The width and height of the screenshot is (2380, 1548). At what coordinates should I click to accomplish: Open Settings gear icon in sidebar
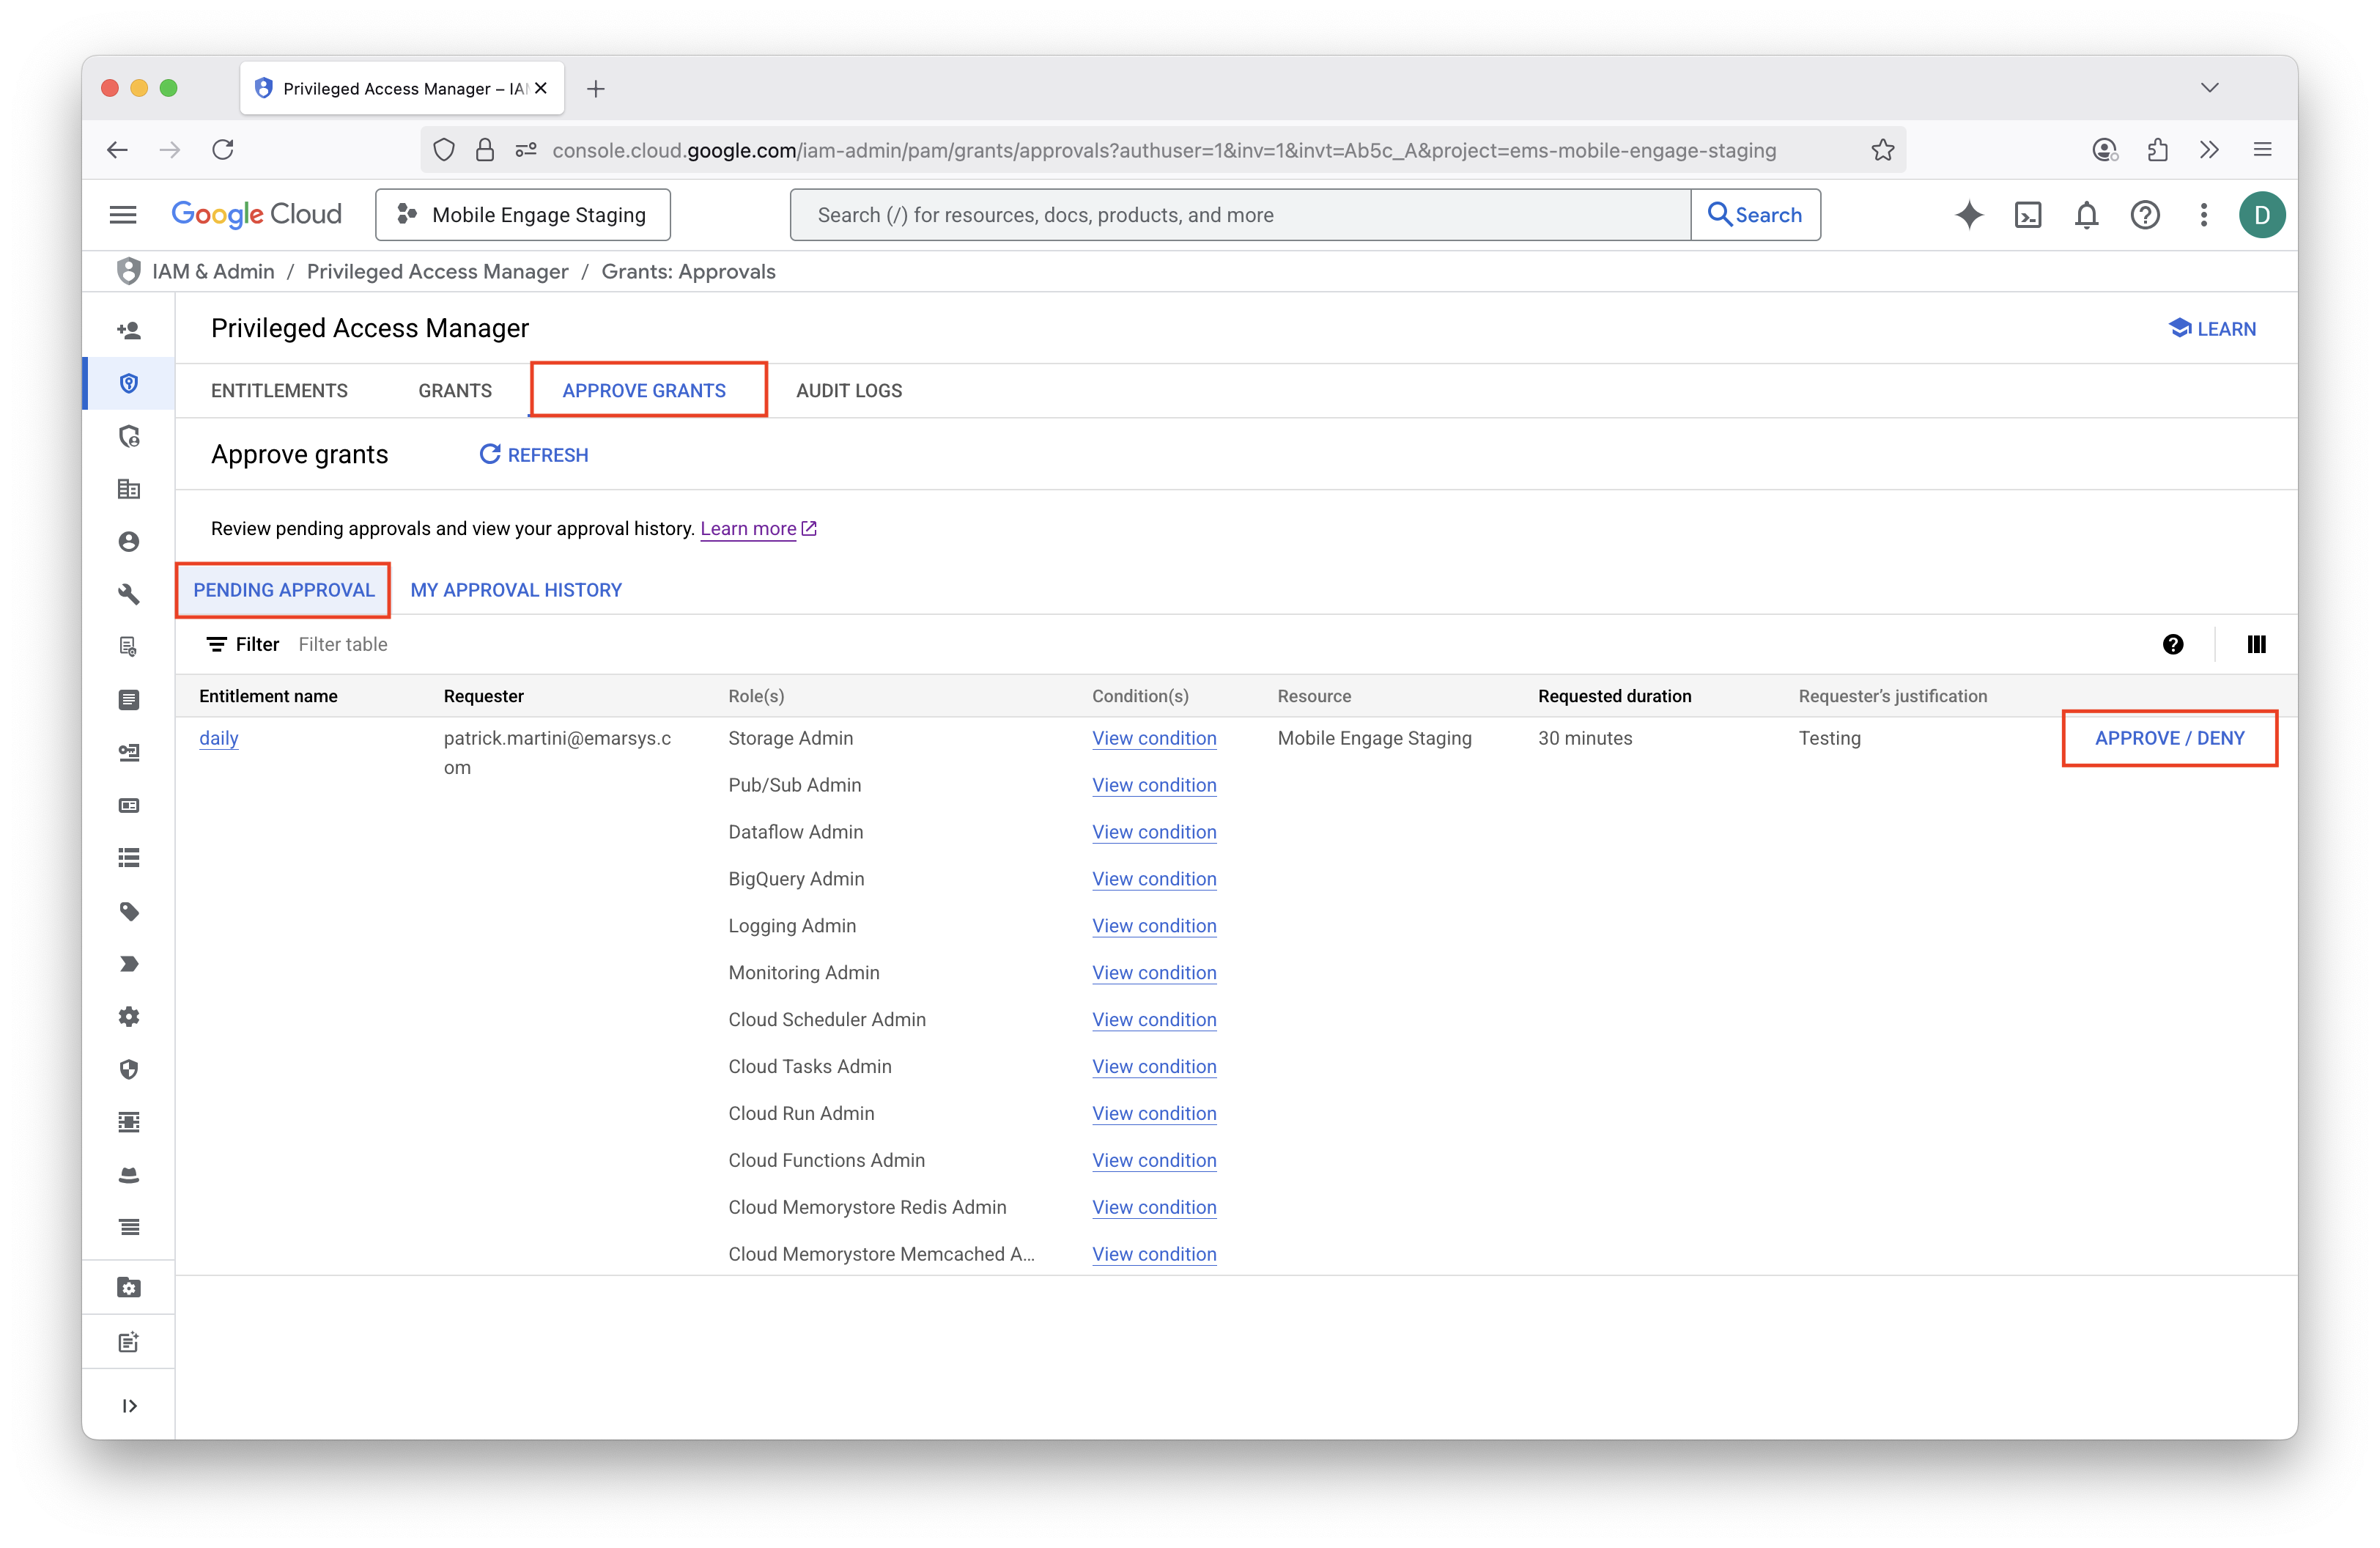tap(129, 1017)
